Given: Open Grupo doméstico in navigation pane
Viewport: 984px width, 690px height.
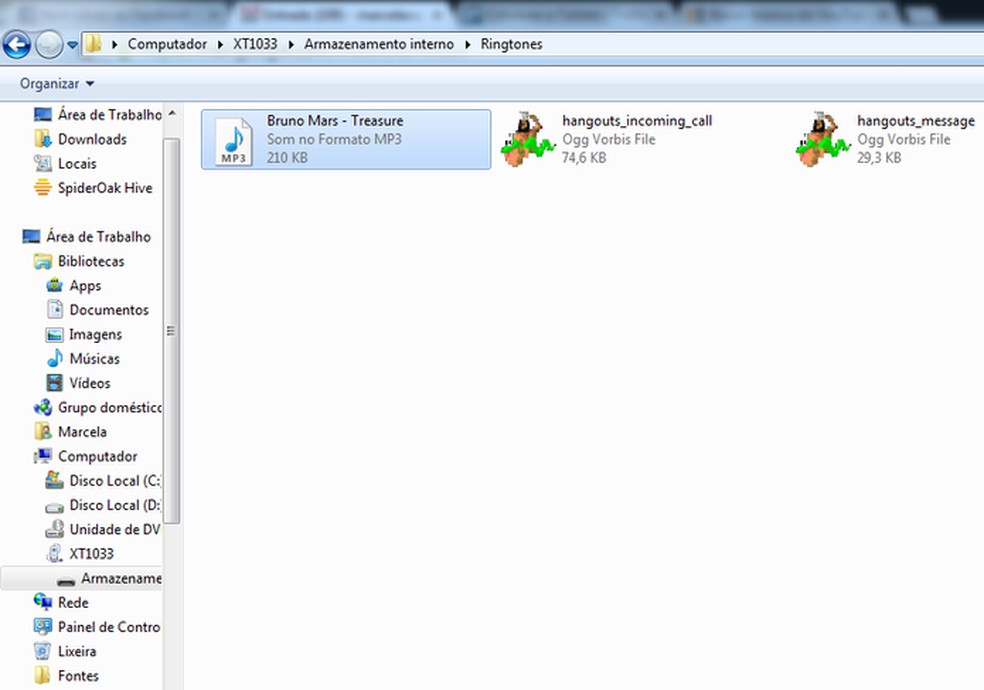Looking at the screenshot, I should point(109,408).
